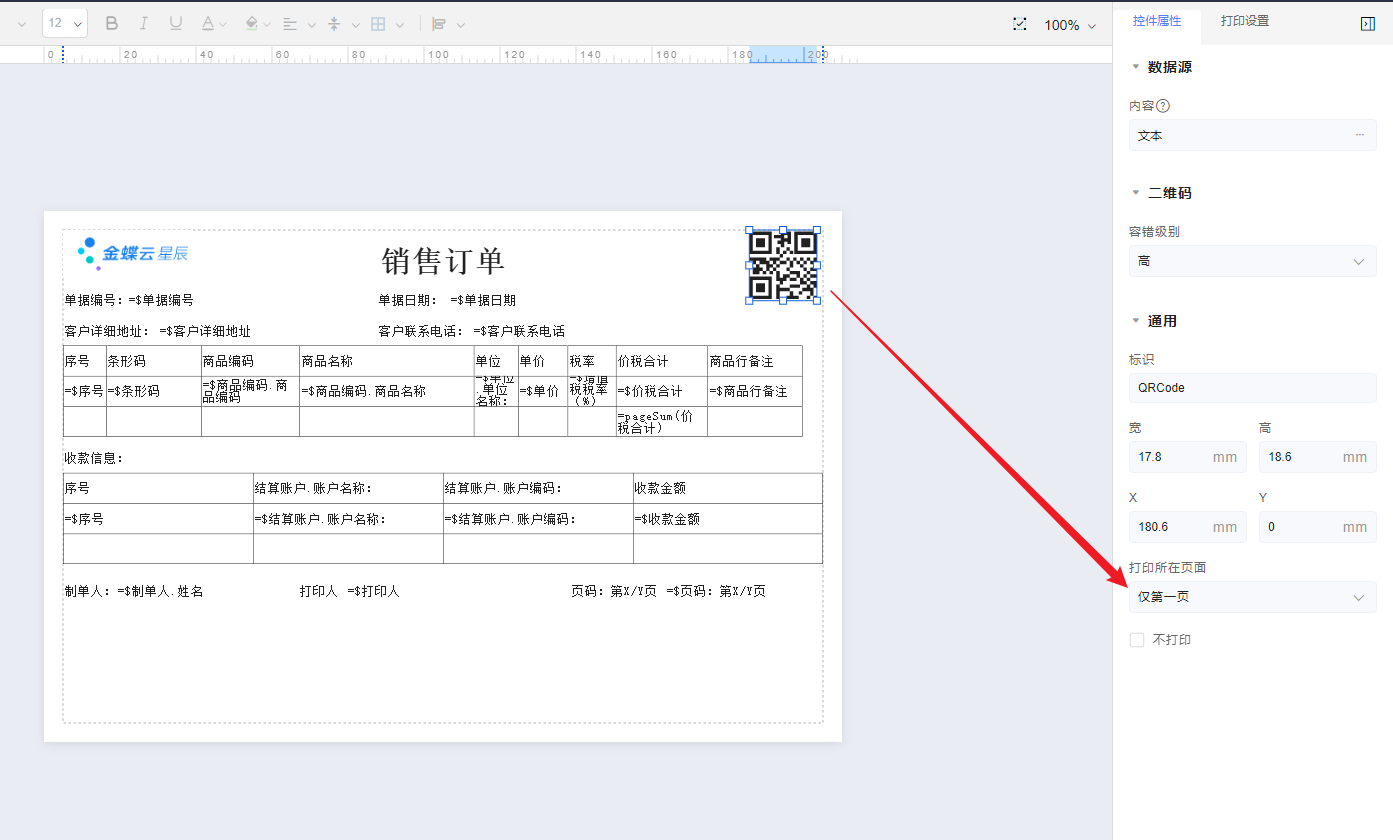Click the help question mark next to 内容
1393x840 pixels.
tap(1163, 106)
